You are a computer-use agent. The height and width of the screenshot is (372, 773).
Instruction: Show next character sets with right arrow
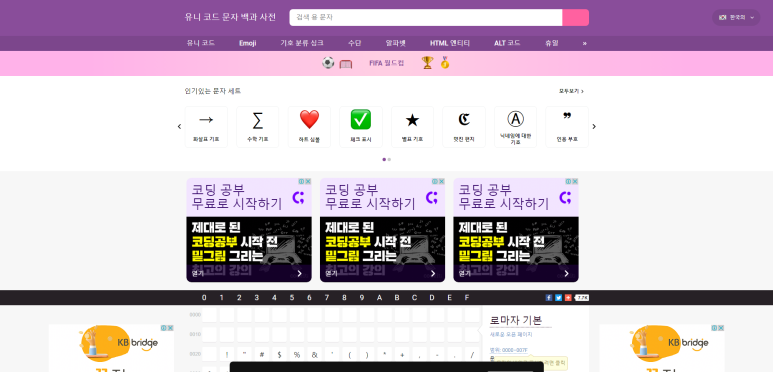[x=594, y=127]
